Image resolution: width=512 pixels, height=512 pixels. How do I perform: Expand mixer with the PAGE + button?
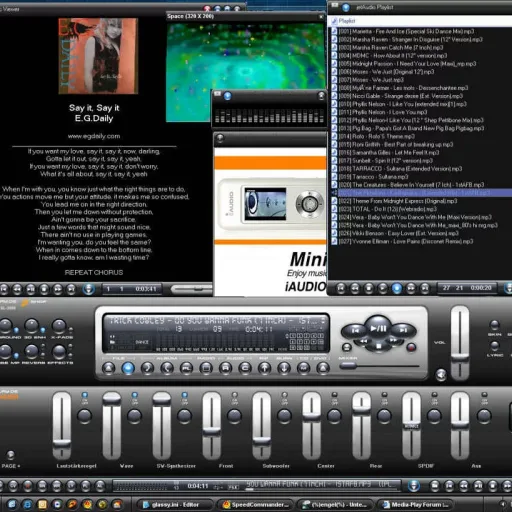pos(10,455)
